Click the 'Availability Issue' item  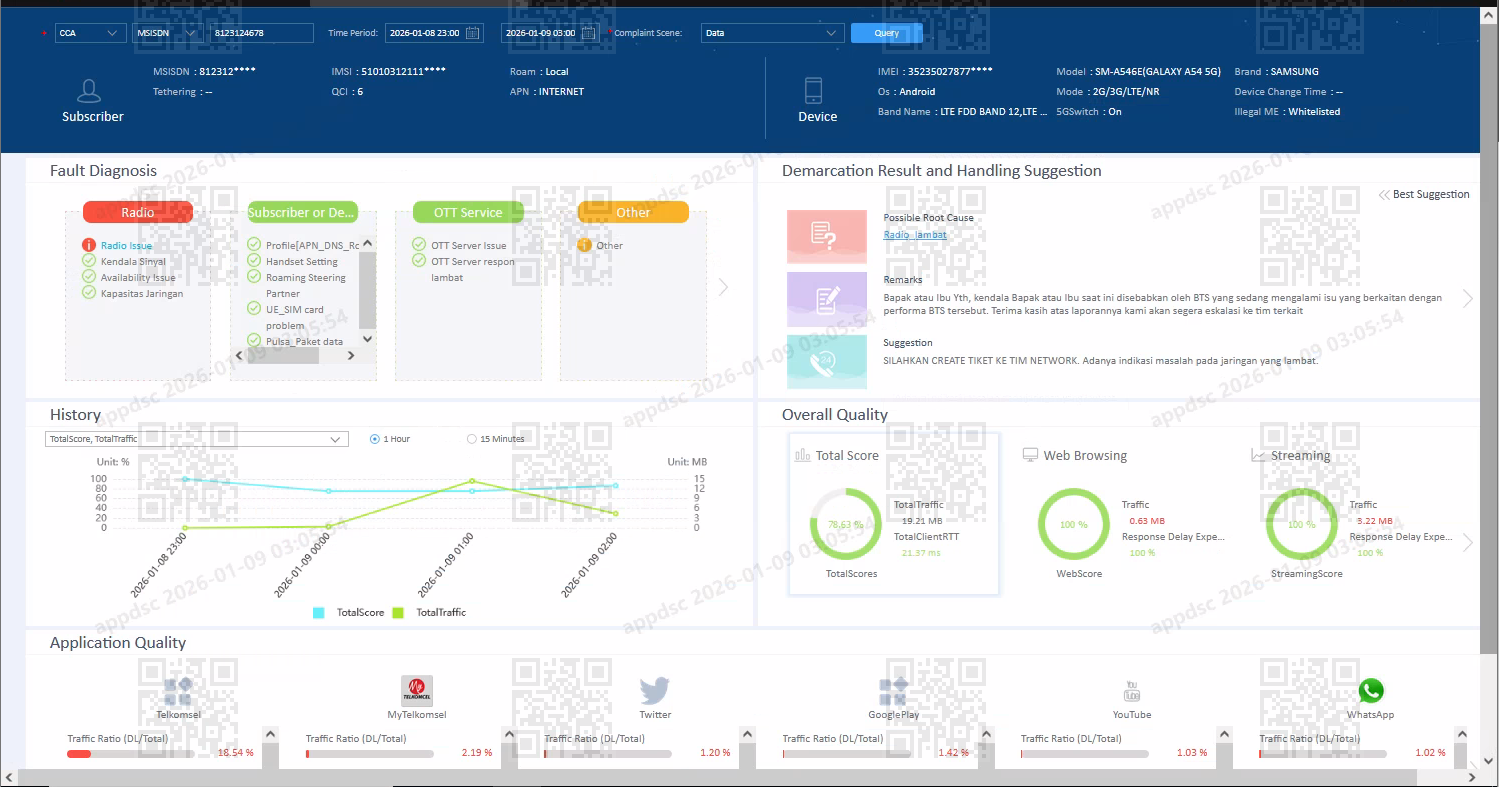(x=138, y=277)
